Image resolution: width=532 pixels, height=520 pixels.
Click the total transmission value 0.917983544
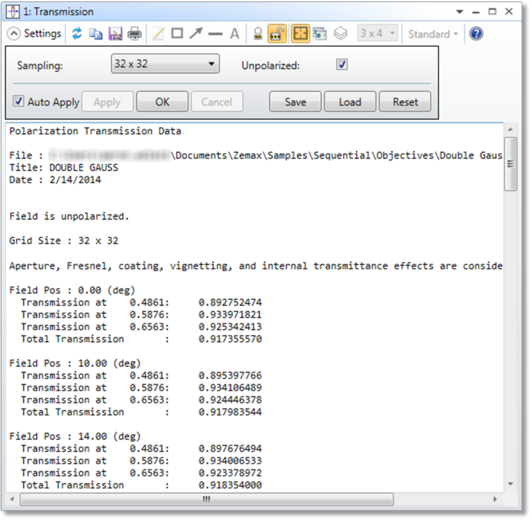pyautogui.click(x=230, y=412)
